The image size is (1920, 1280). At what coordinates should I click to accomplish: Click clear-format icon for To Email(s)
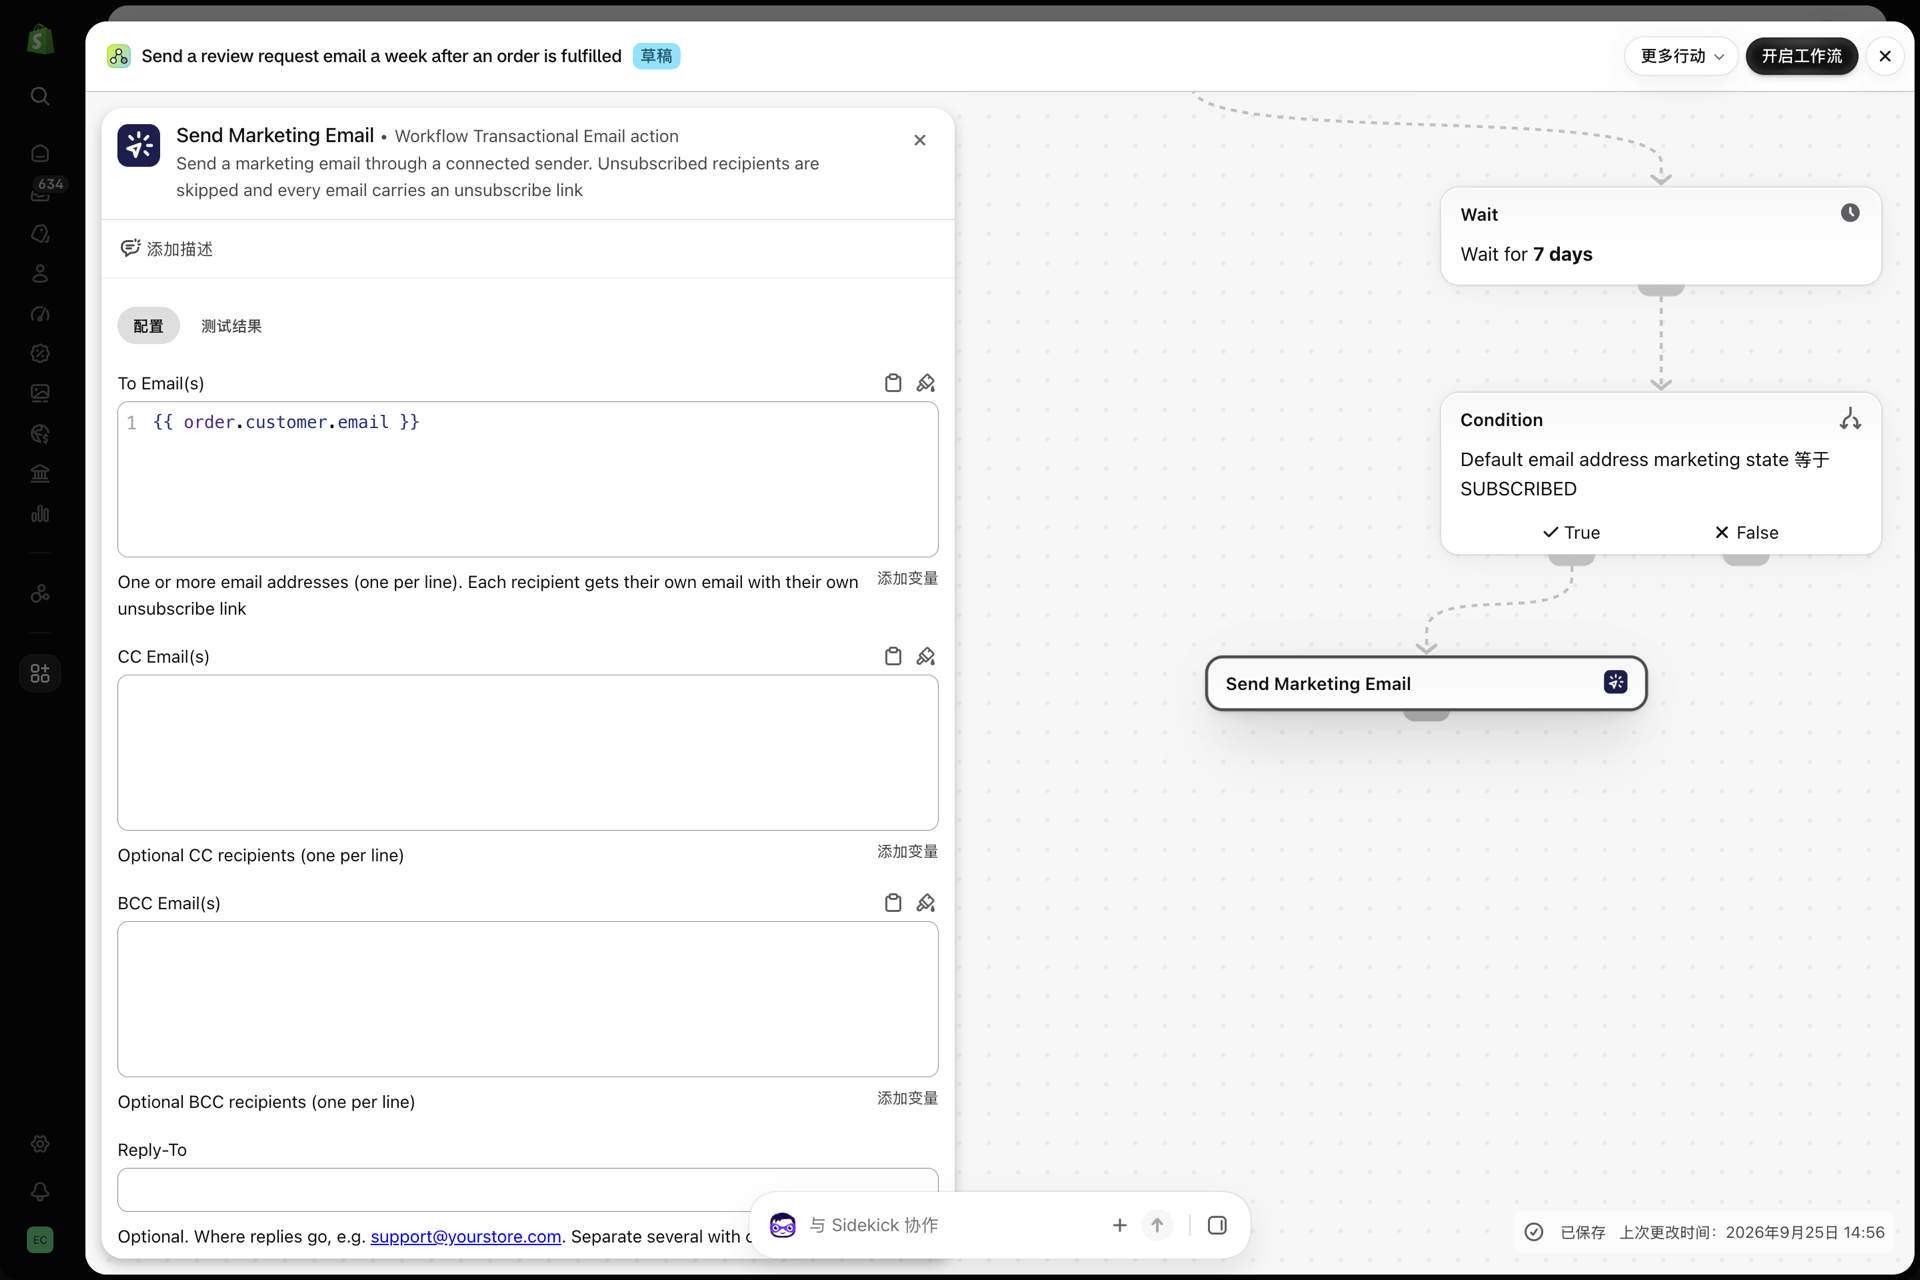point(926,383)
